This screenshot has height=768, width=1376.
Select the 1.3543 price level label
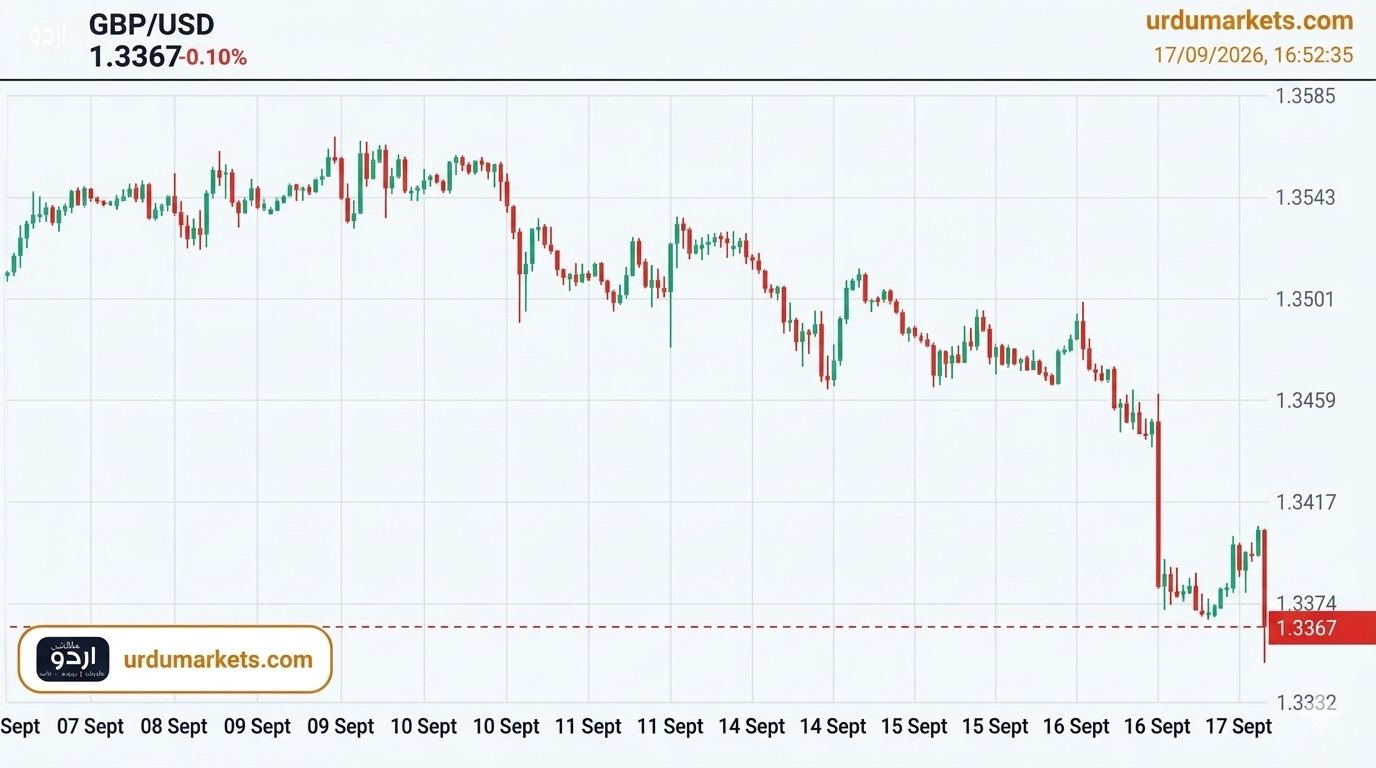[x=1305, y=197]
